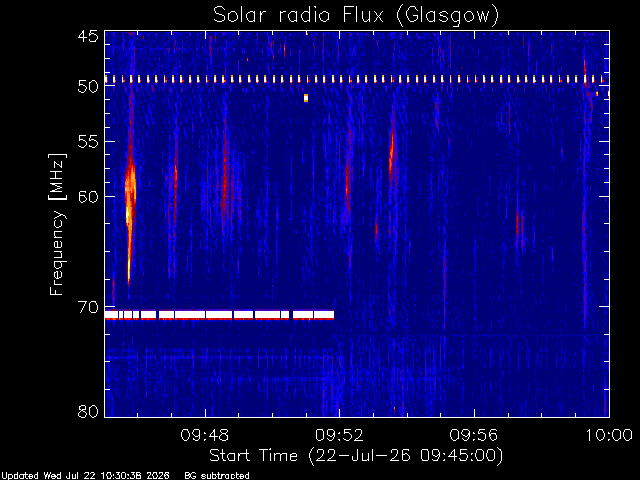
Task: Click the Updated timestamp text
Action: (85, 476)
